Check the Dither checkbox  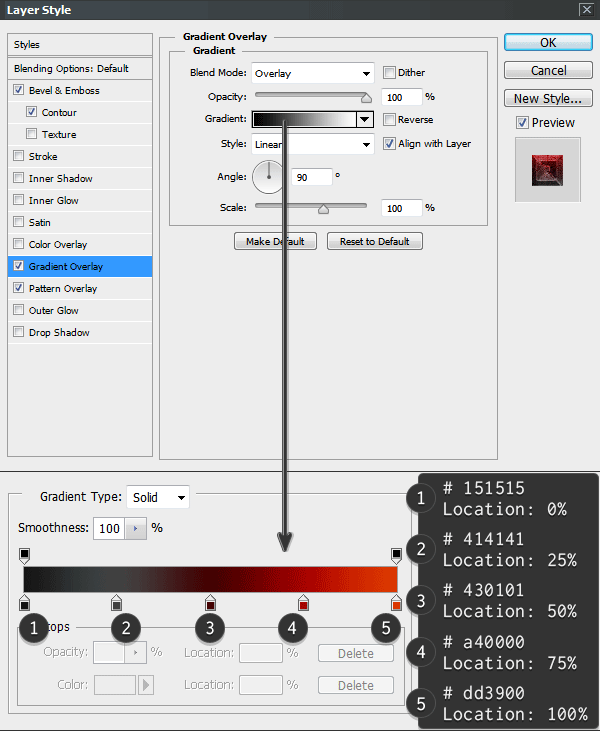coord(389,73)
